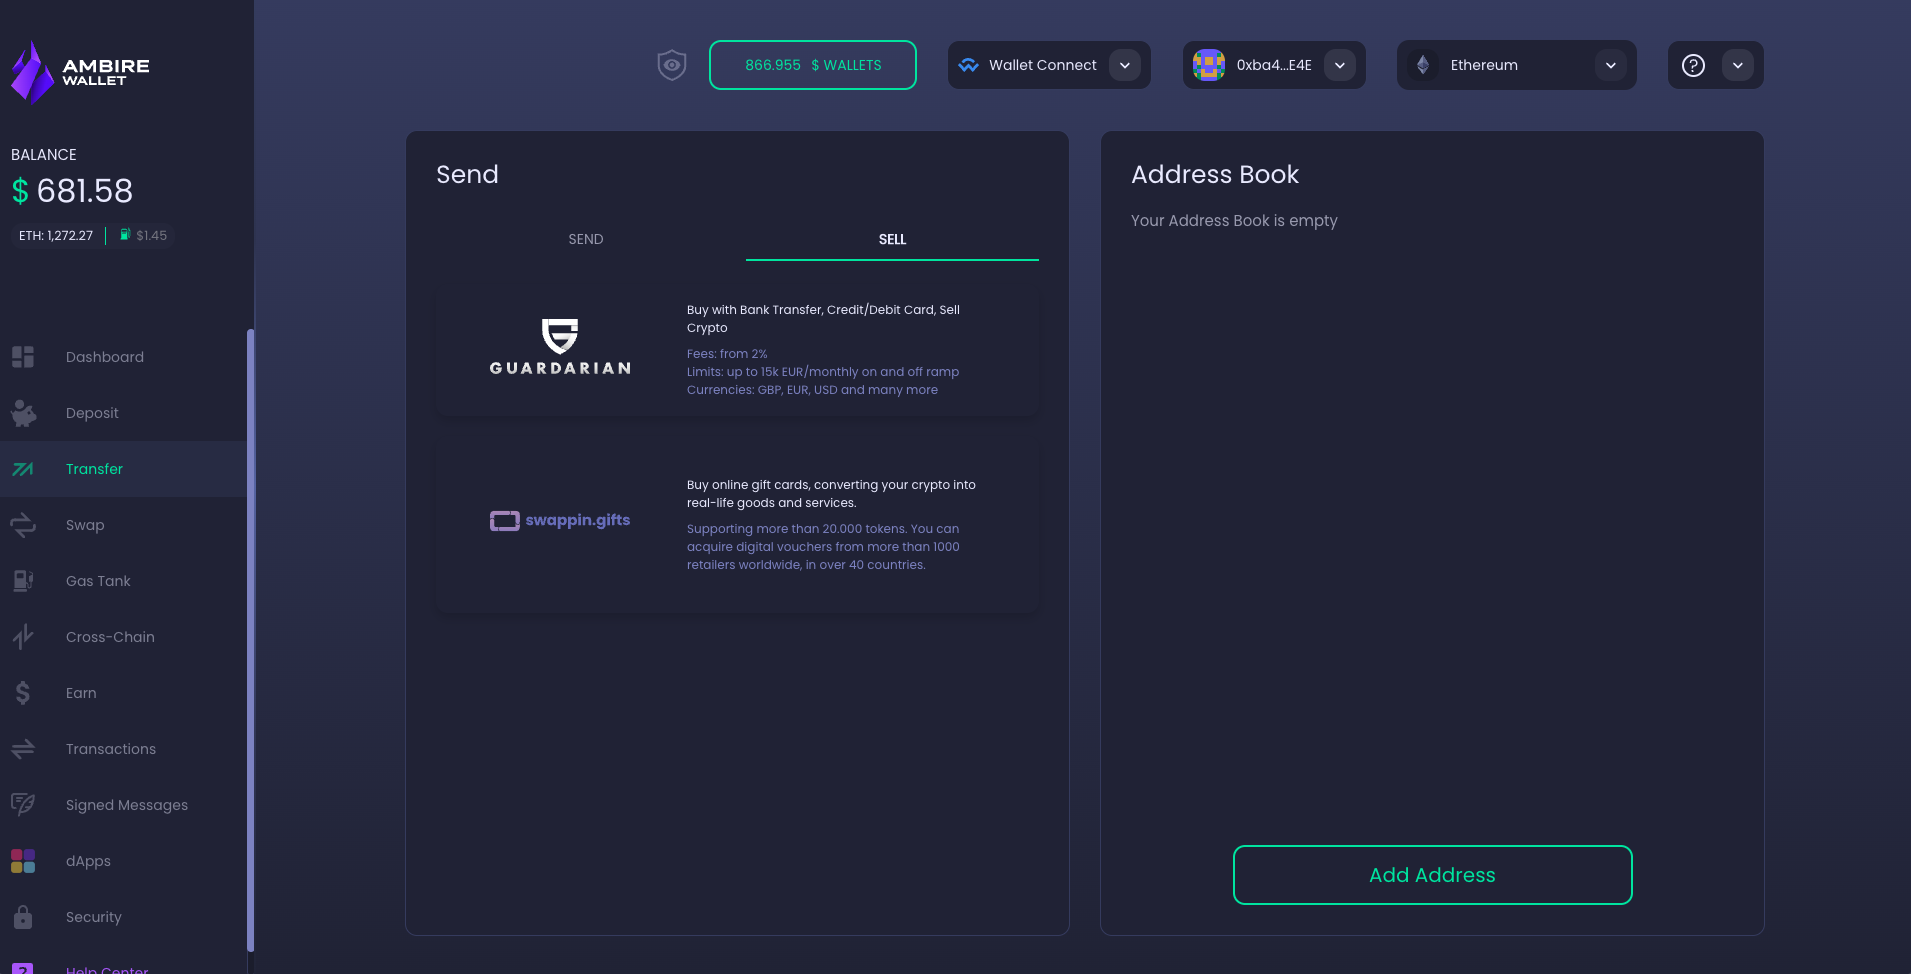This screenshot has height=974, width=1911.
Task: Open the swappin.gifts gift cards description
Action: (x=831, y=494)
